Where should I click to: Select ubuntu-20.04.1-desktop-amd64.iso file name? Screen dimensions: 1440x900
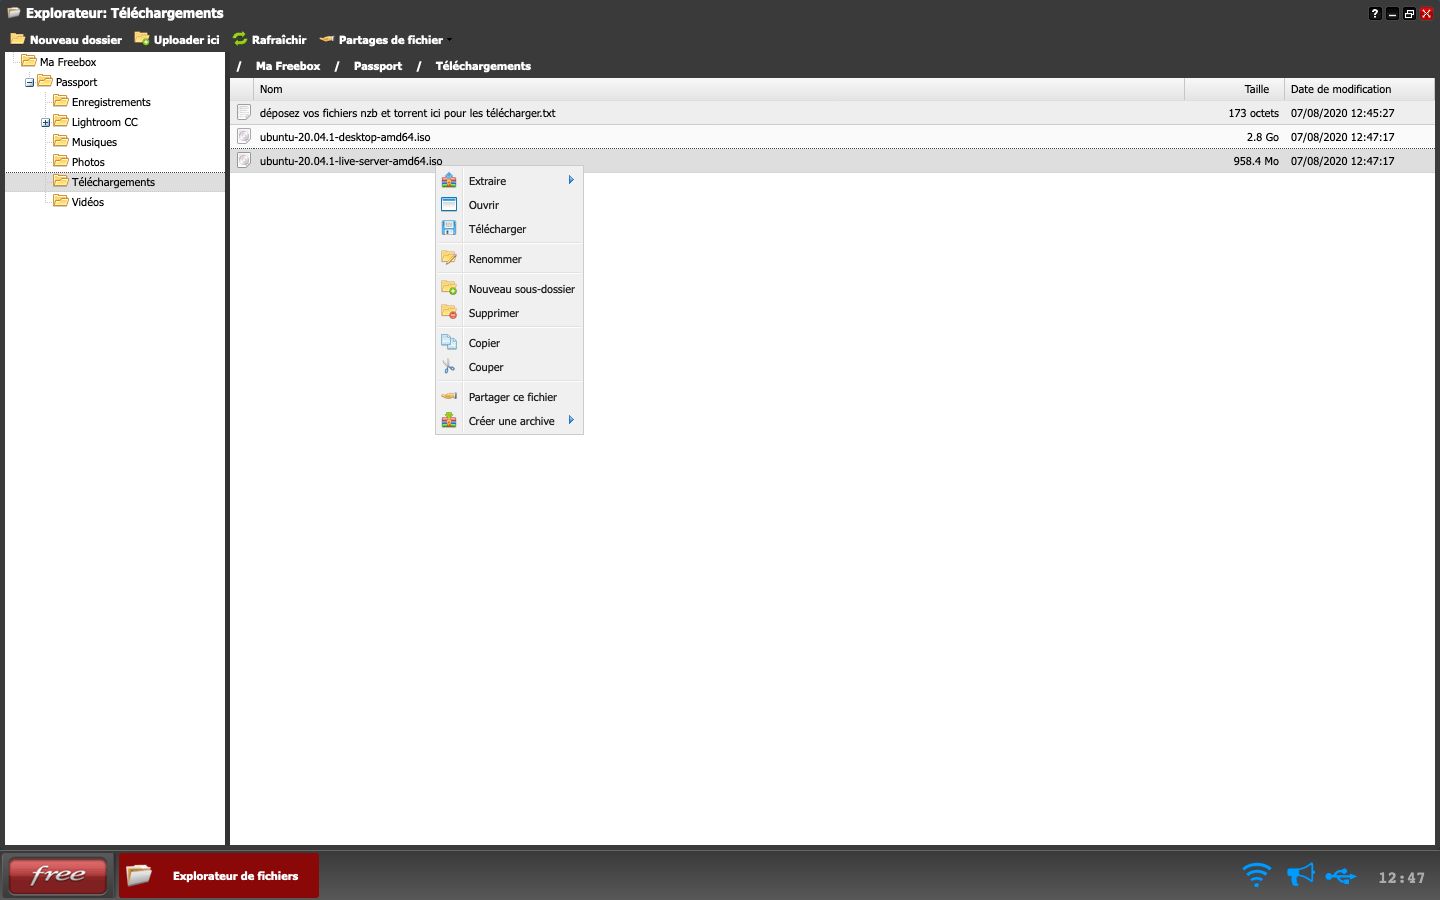coord(345,137)
